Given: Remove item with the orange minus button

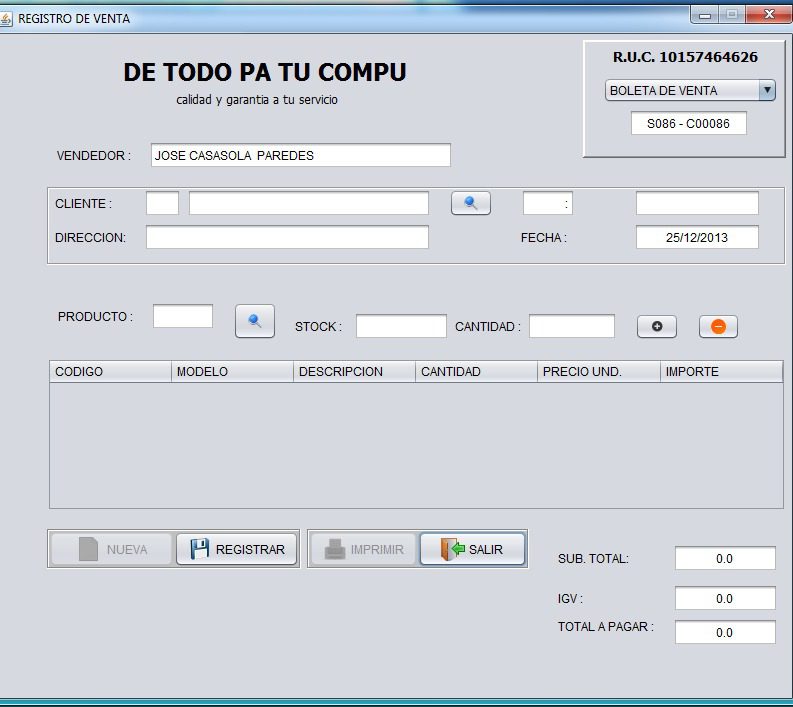Looking at the screenshot, I should tap(718, 326).
